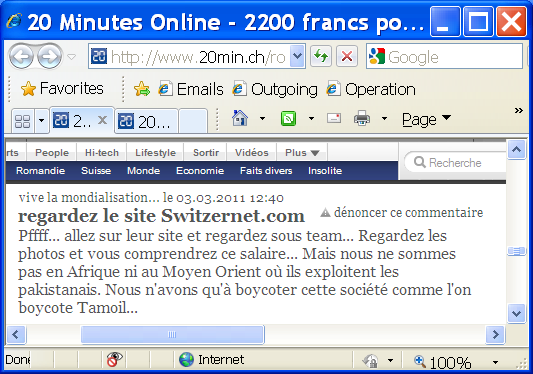
Task: Open Economie in the blue nav bar
Action: click(x=200, y=171)
